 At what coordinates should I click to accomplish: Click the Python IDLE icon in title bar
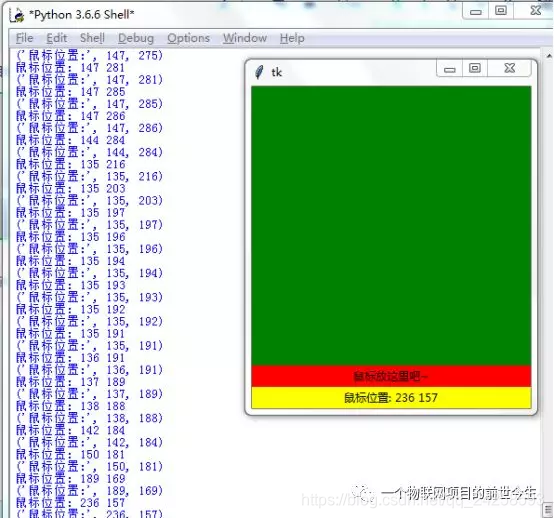coord(18,15)
